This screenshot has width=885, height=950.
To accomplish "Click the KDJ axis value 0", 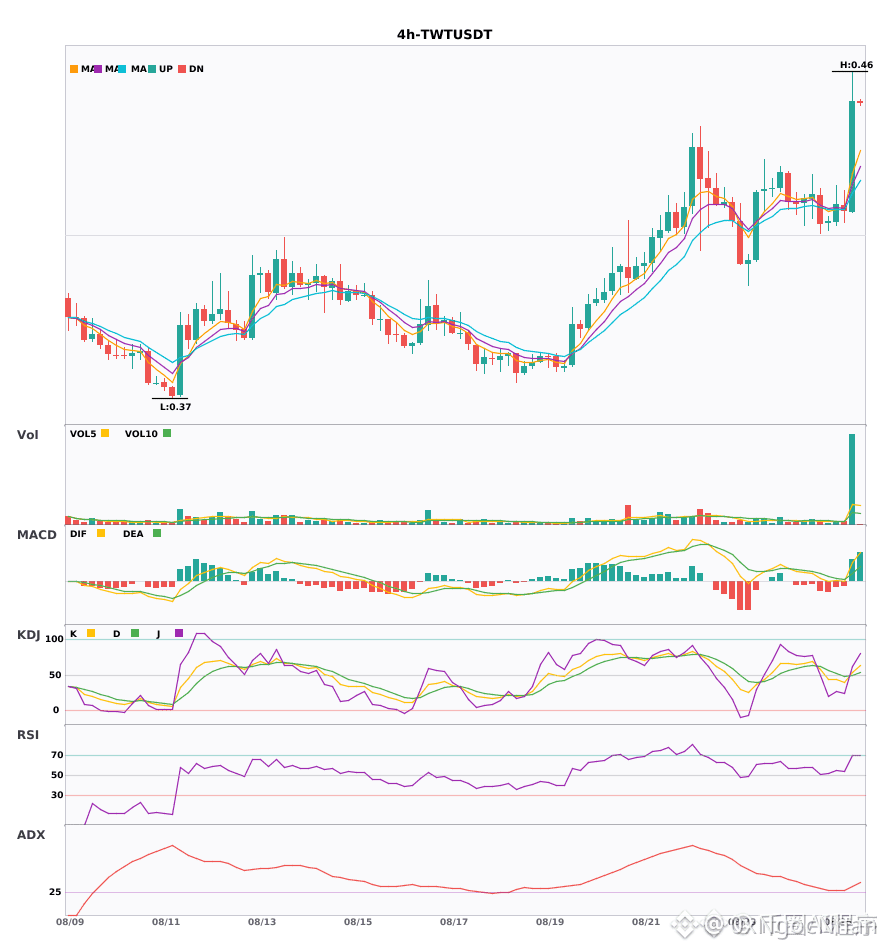I will [x=56, y=710].
